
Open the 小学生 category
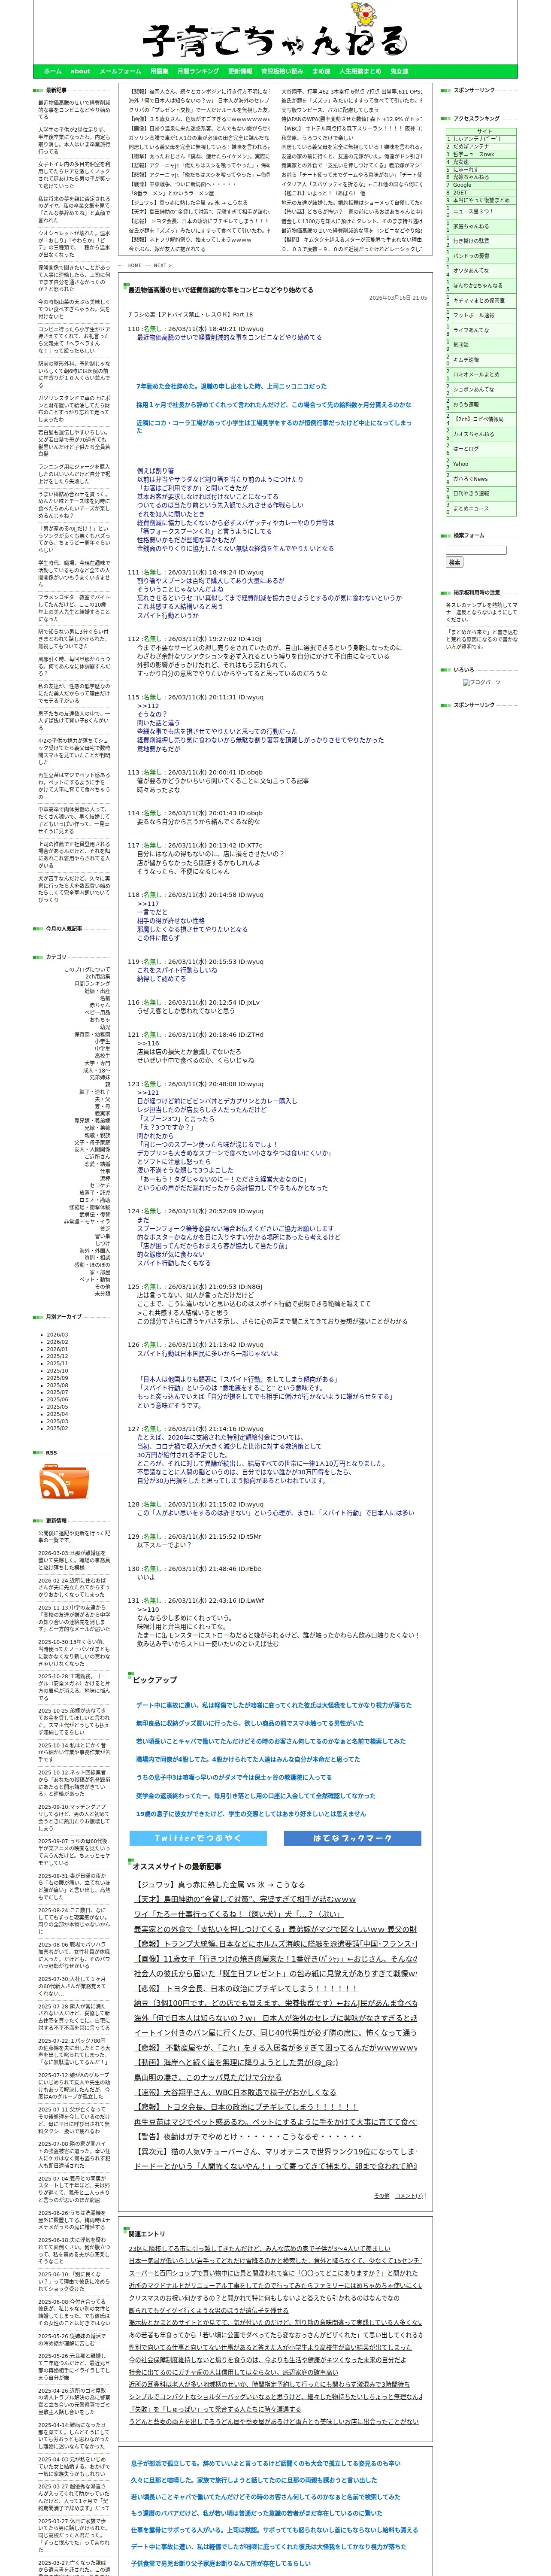pos(103,1041)
